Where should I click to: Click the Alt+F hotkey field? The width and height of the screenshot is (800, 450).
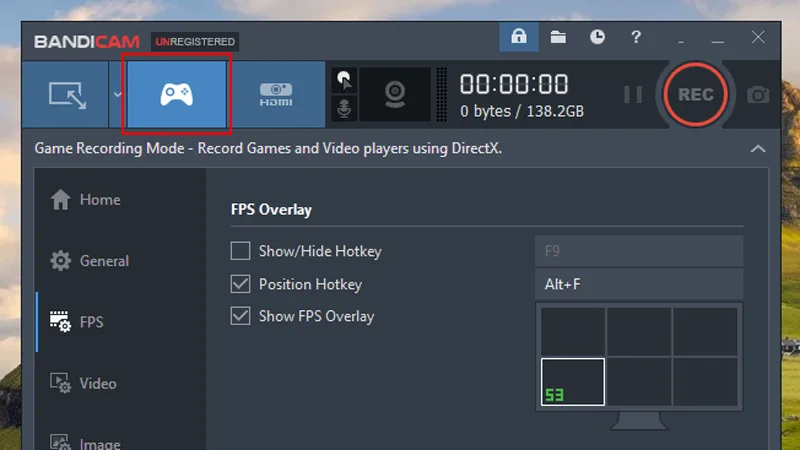[639, 284]
